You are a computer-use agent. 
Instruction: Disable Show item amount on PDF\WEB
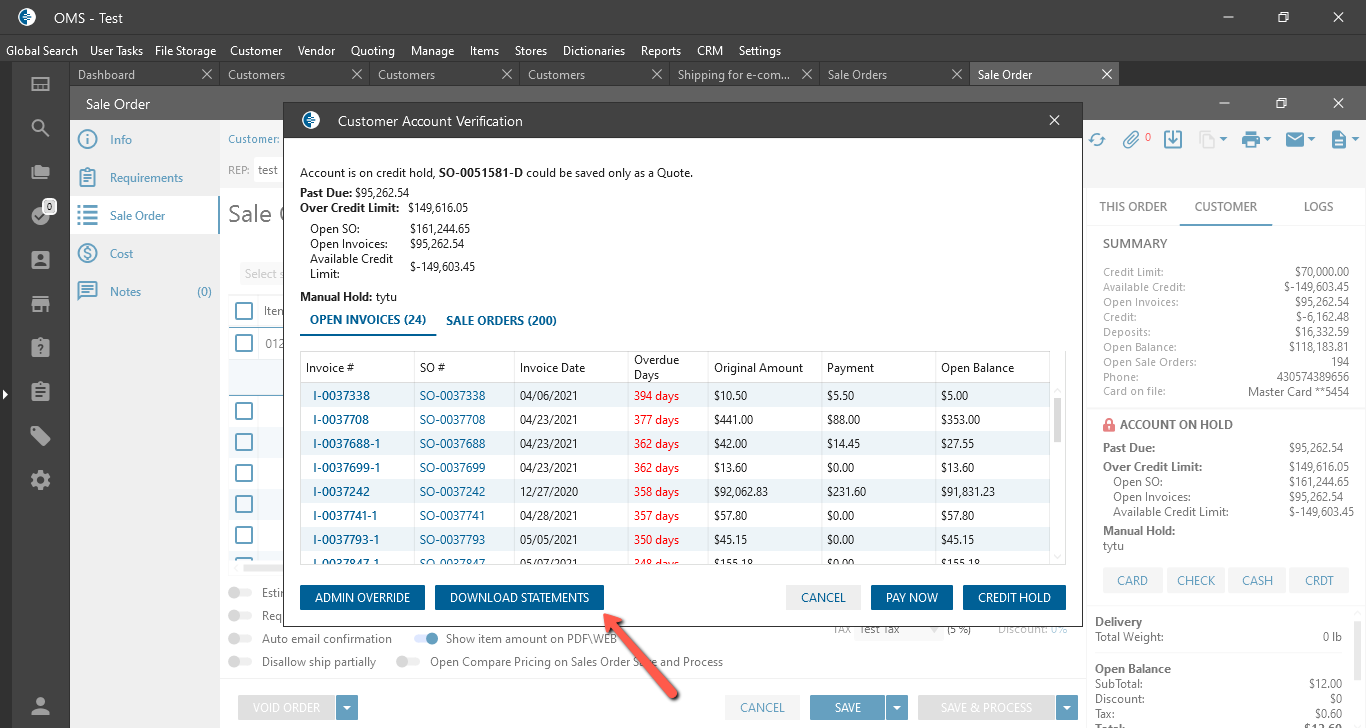pos(426,639)
